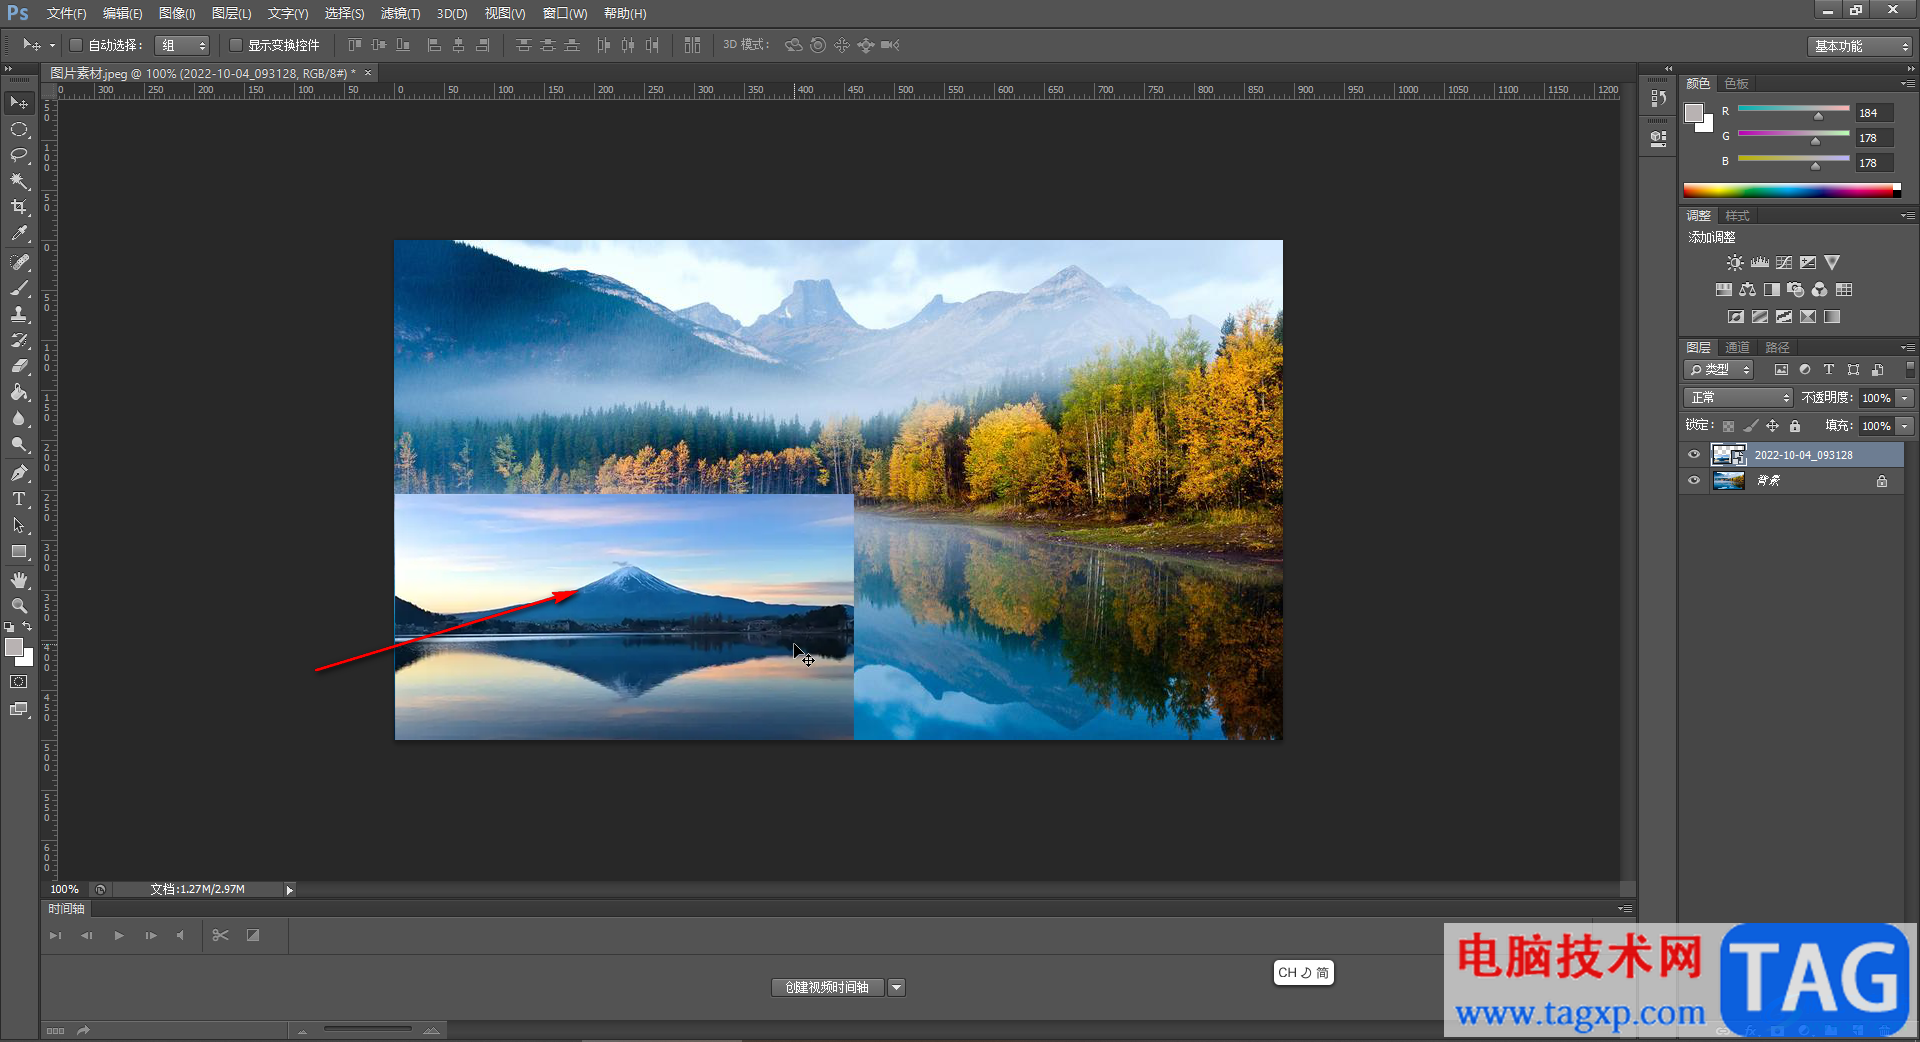Close the 图片素材.jpeg document tab
The width and height of the screenshot is (1920, 1042).
[368, 73]
